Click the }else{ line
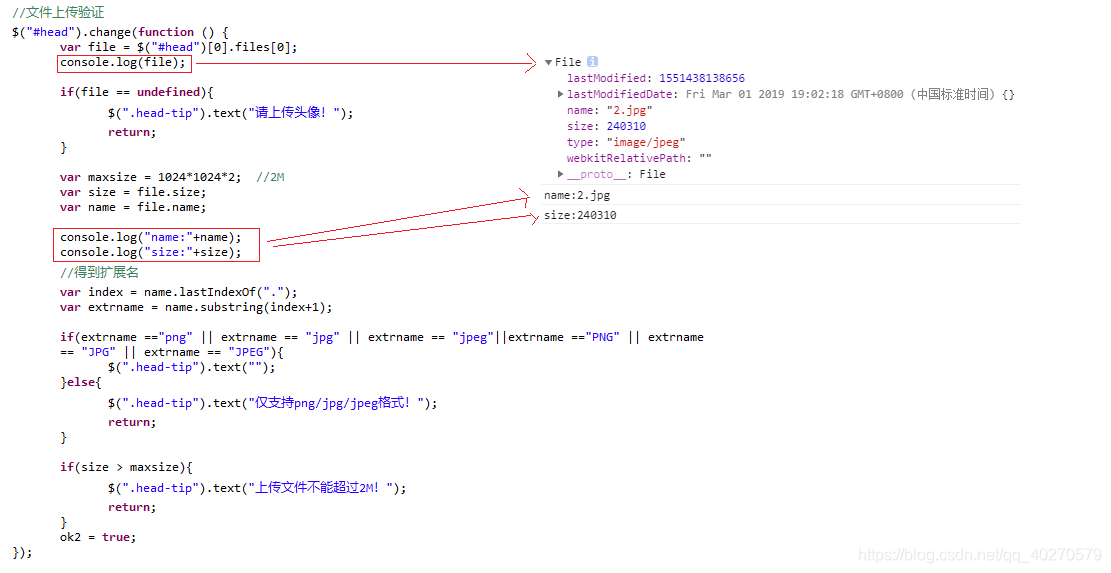This screenshot has height=573, width=1111. coord(81,382)
